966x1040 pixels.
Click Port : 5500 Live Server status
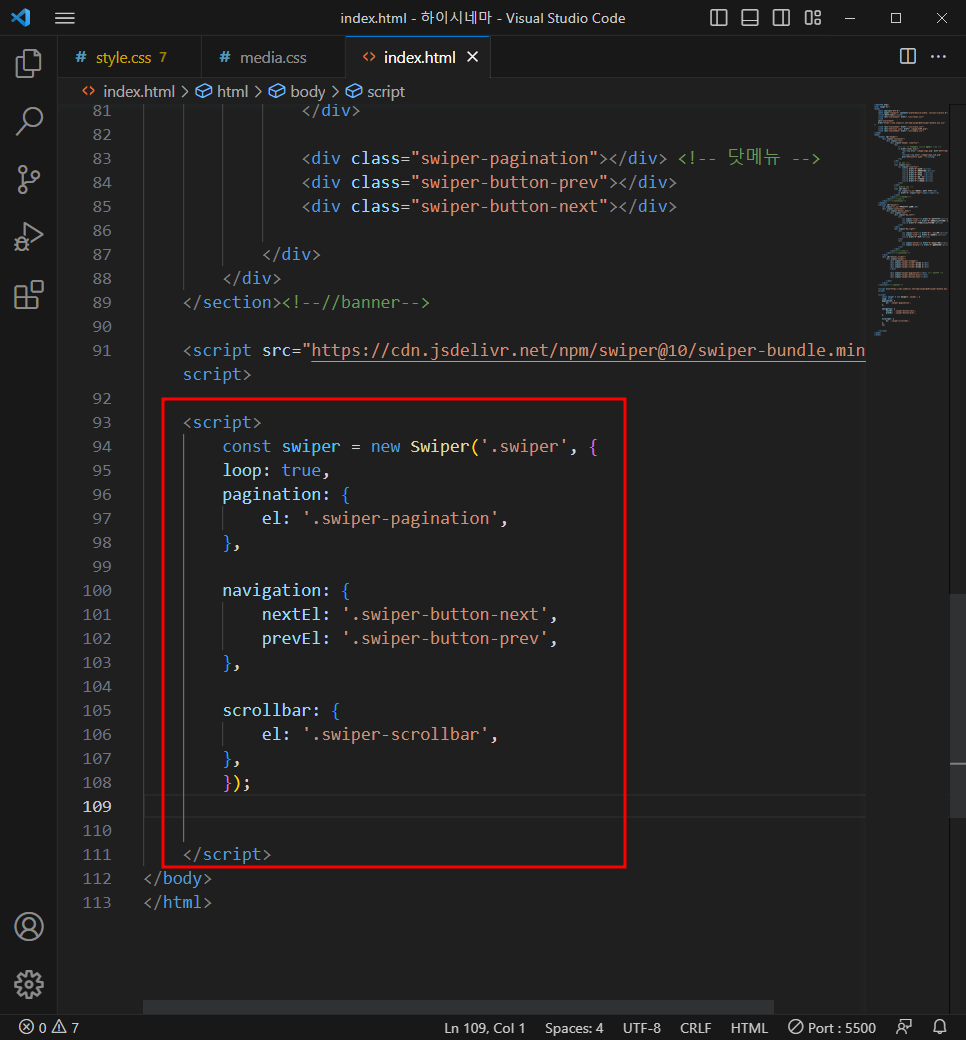832,1027
